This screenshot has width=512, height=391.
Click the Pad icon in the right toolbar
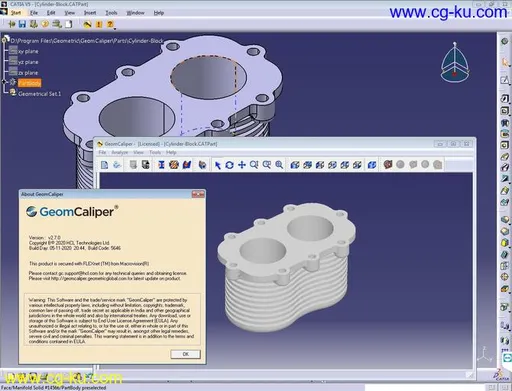(505, 98)
